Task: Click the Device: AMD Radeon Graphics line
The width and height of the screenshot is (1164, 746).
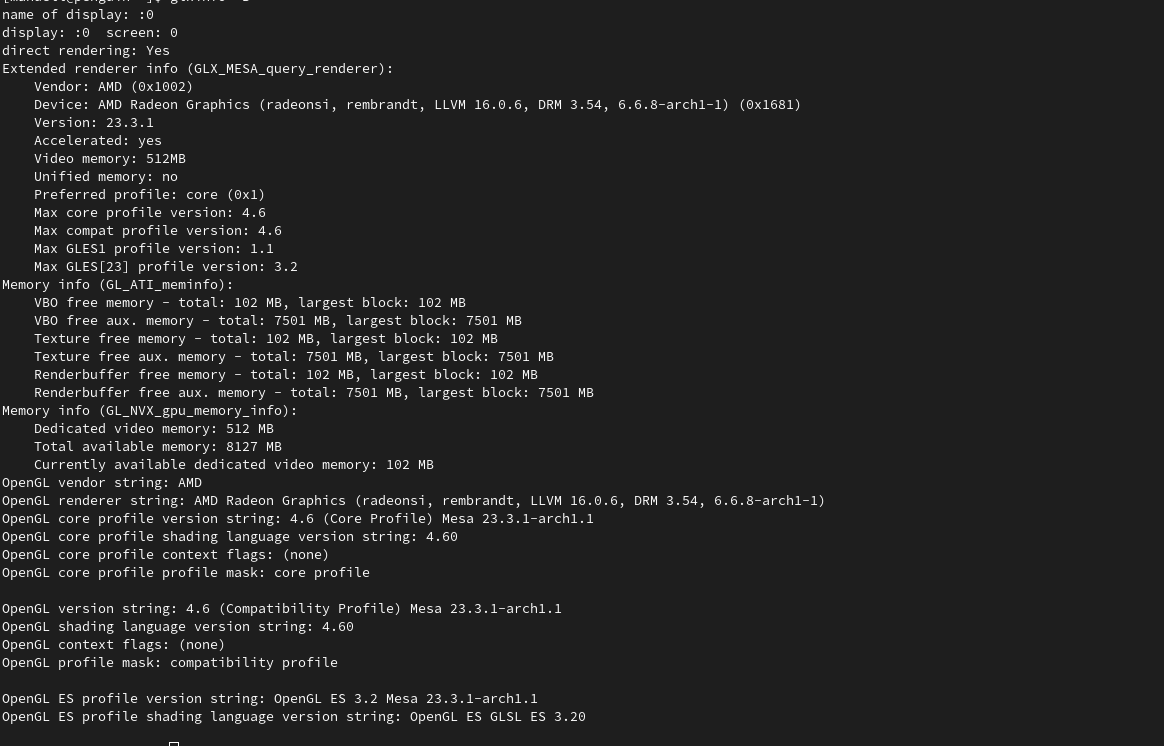Action: click(x=417, y=105)
